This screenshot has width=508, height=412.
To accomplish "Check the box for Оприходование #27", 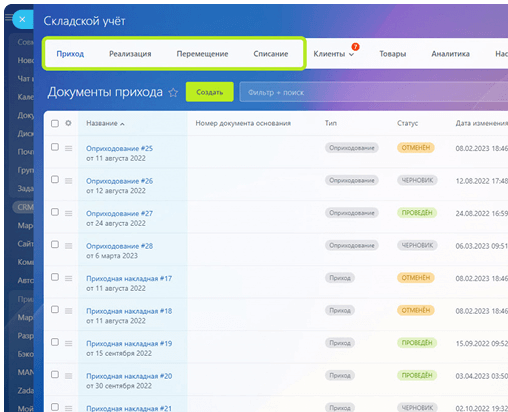I will pos(55,212).
